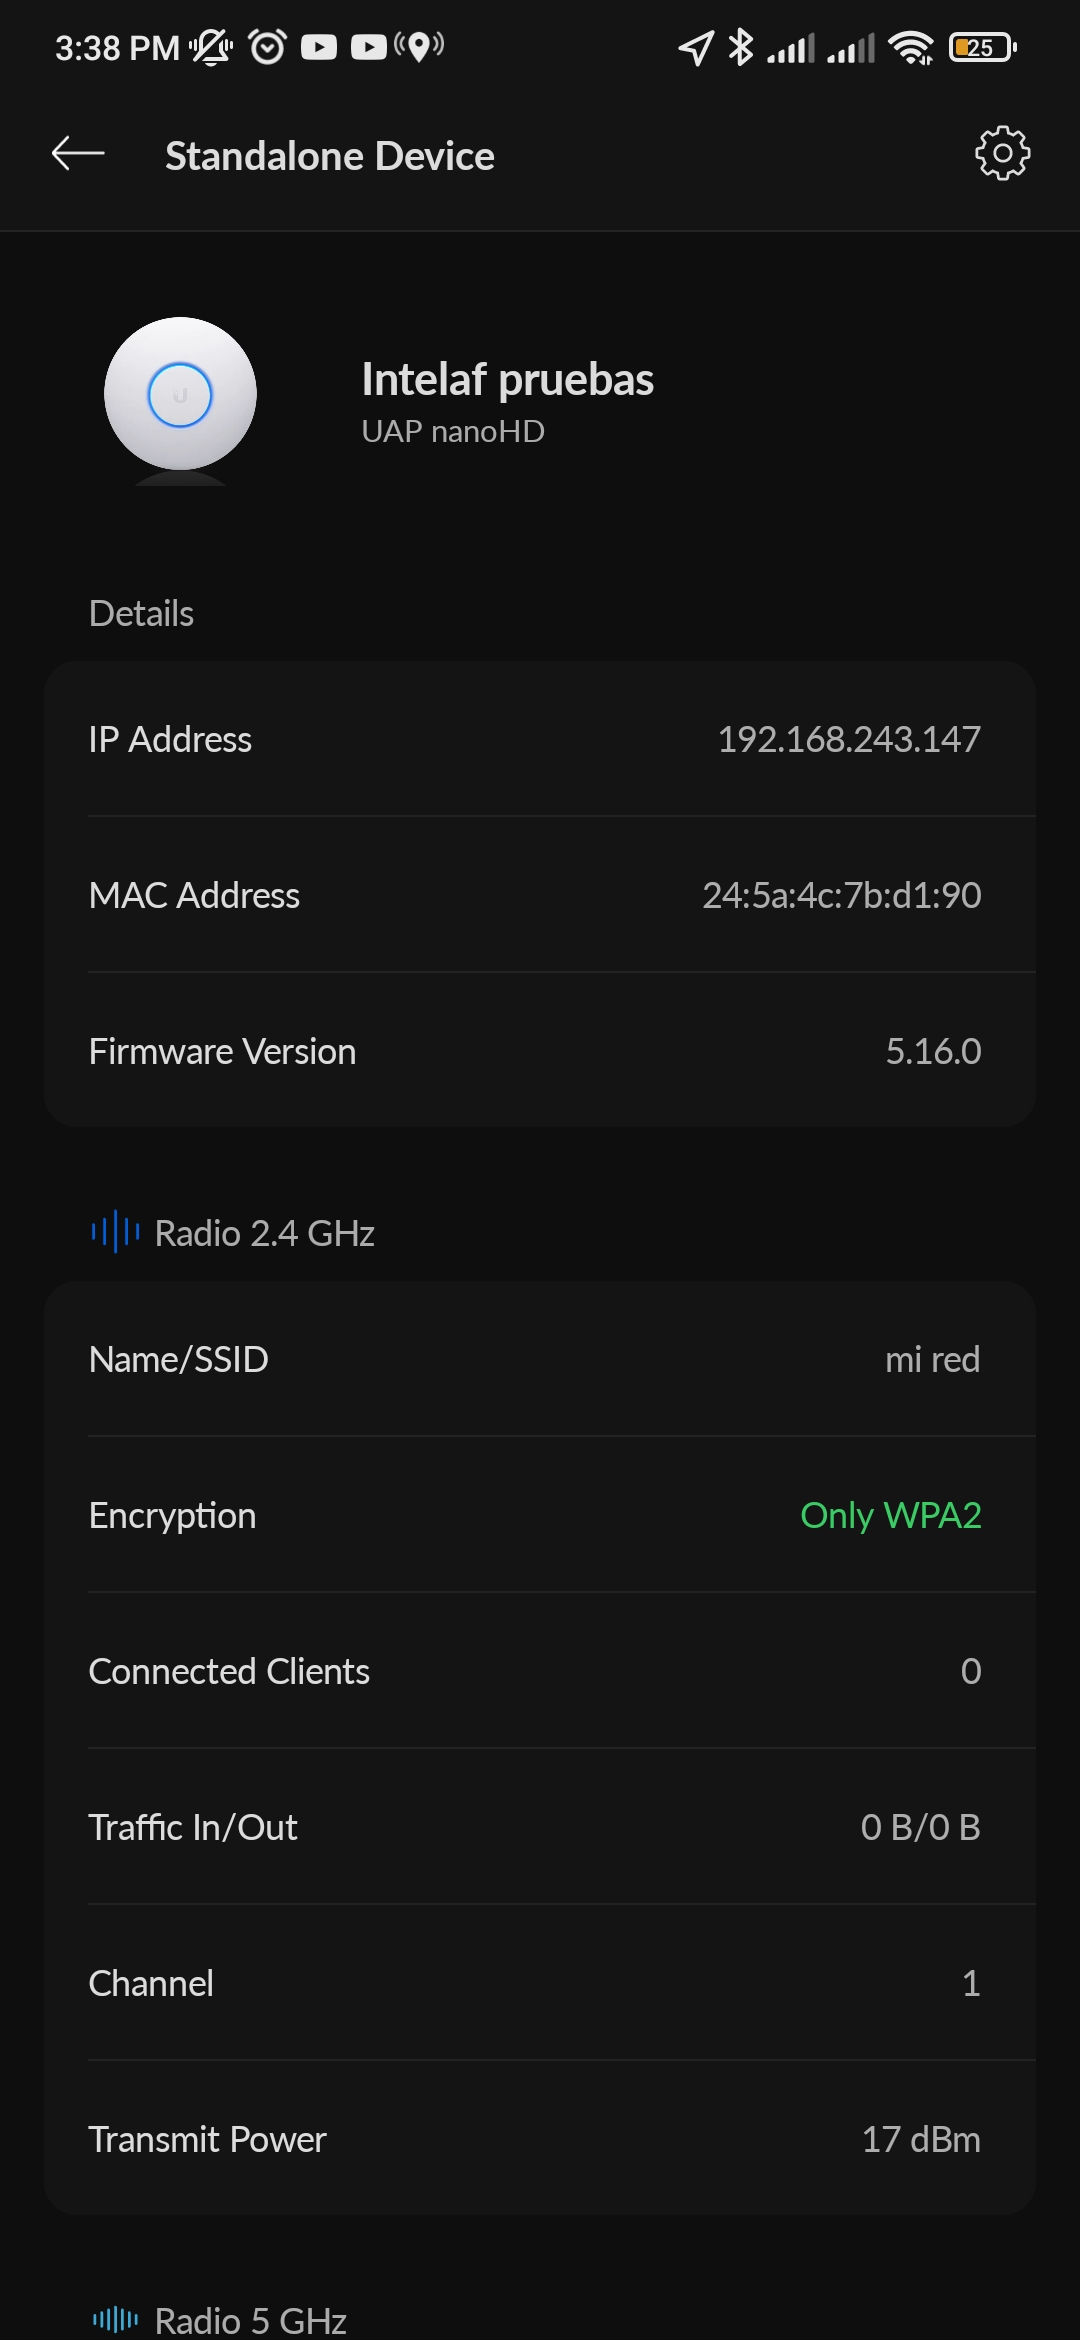Image resolution: width=1080 pixels, height=2340 pixels.
Task: Tap the Intelaf pruebas device name
Action: pyautogui.click(x=507, y=380)
